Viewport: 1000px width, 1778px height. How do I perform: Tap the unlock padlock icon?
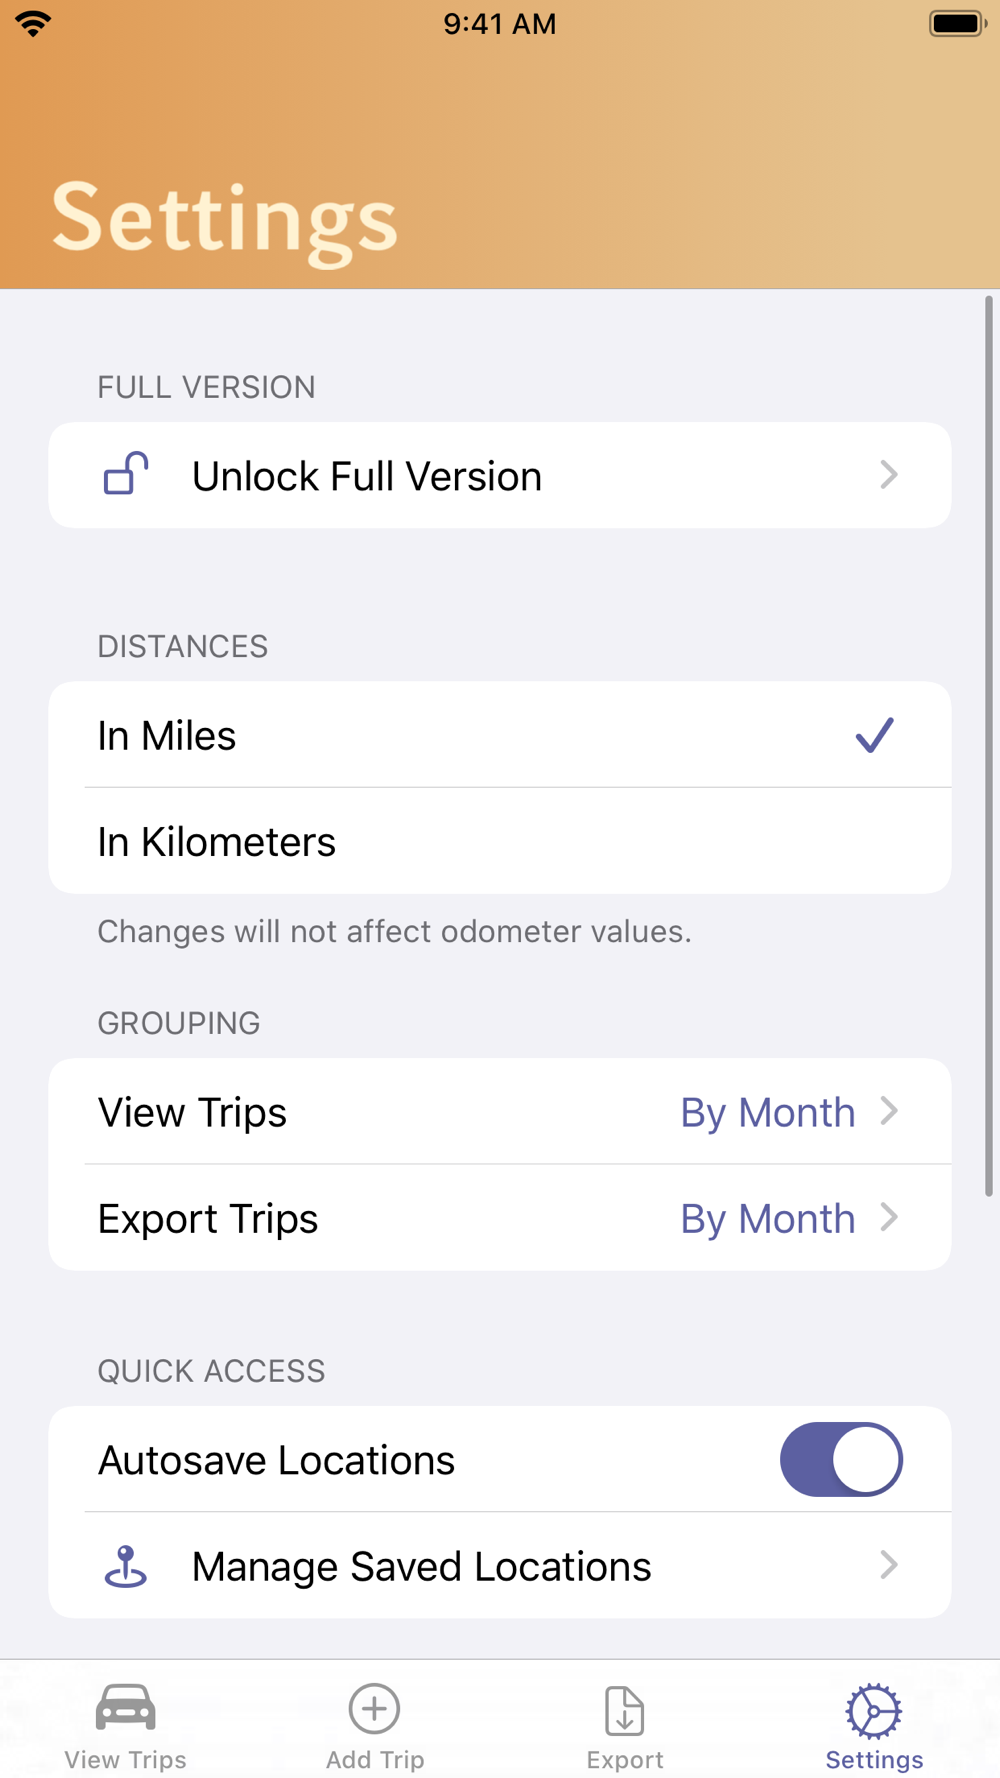(x=126, y=474)
